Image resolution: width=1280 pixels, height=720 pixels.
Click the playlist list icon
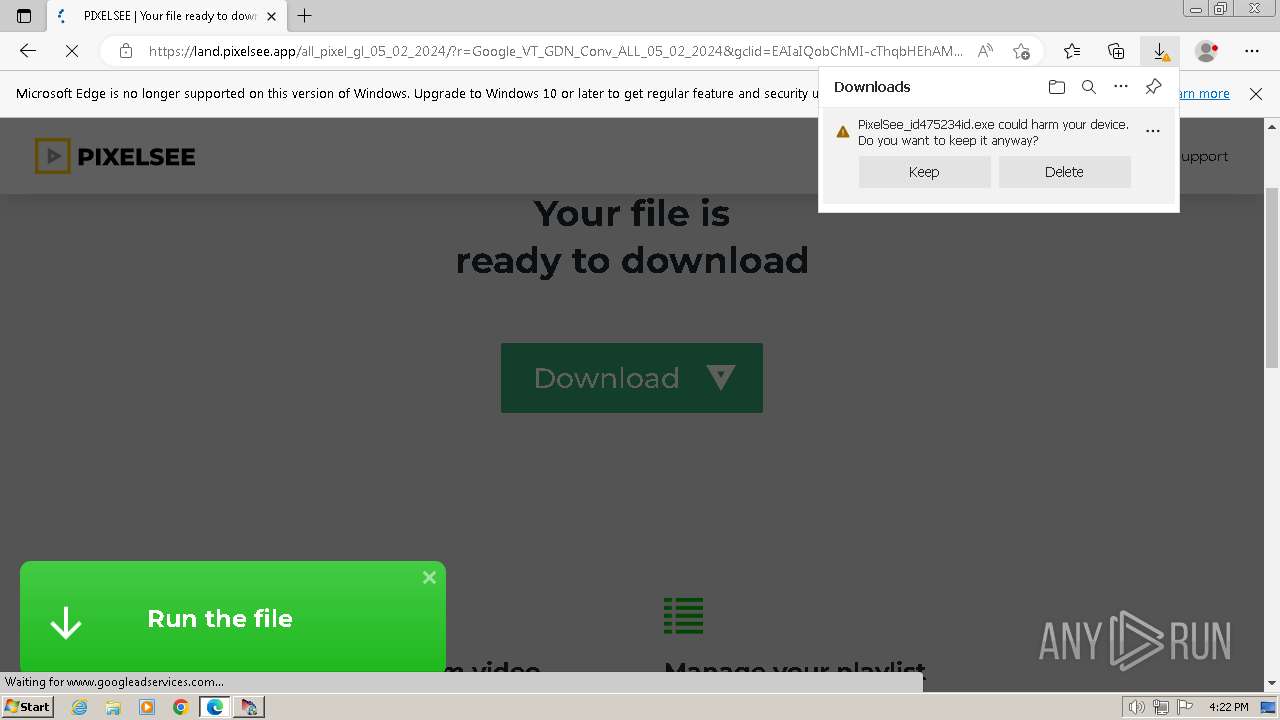coord(684,615)
